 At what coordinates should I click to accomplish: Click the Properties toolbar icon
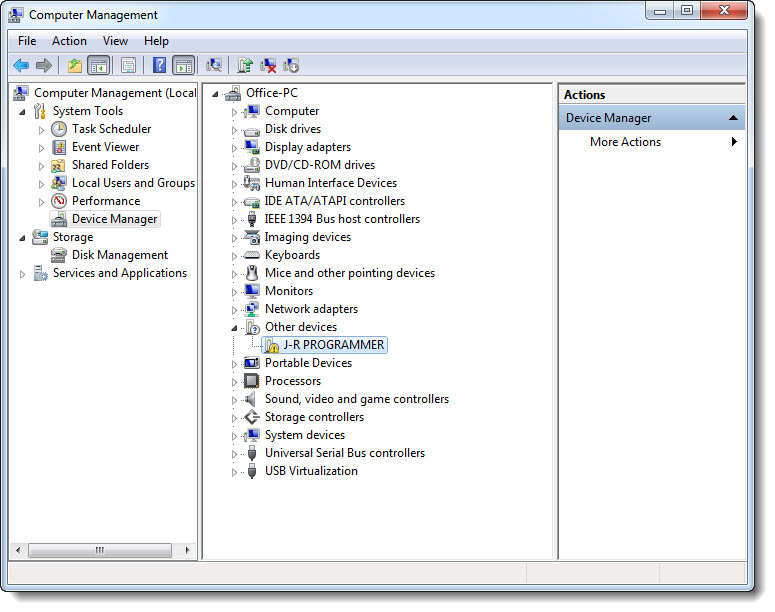[x=128, y=66]
